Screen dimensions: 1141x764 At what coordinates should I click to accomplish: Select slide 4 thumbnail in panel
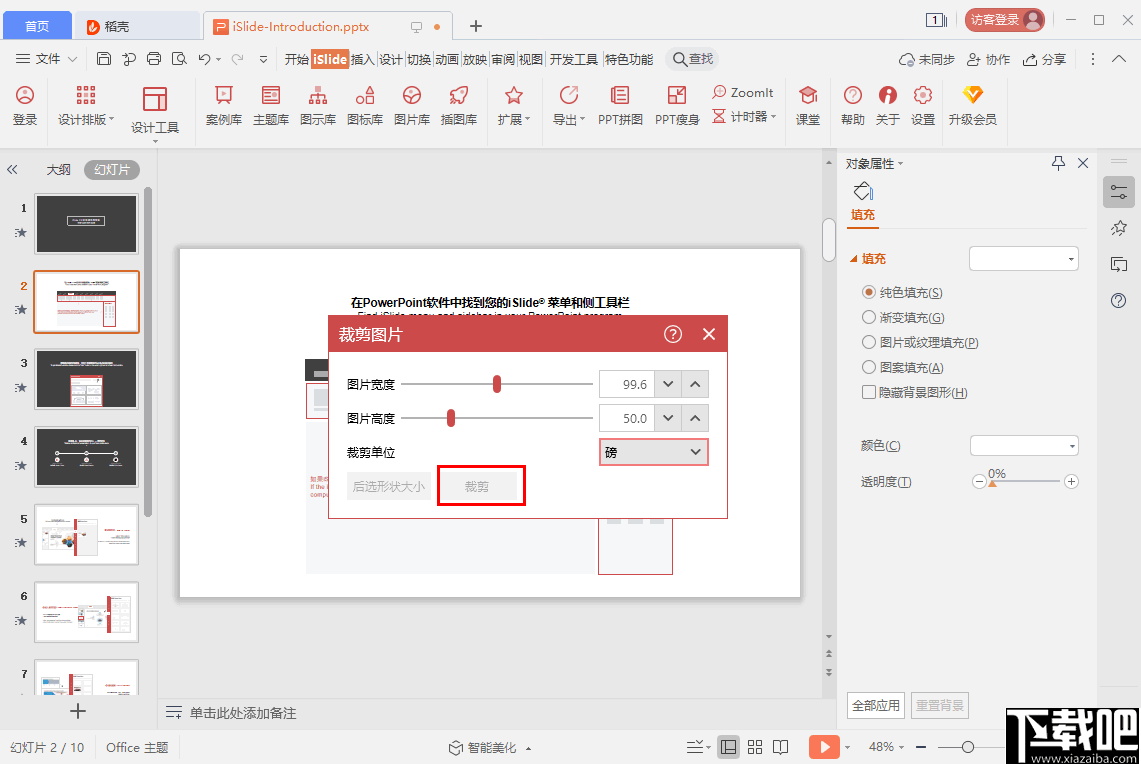tap(86, 457)
